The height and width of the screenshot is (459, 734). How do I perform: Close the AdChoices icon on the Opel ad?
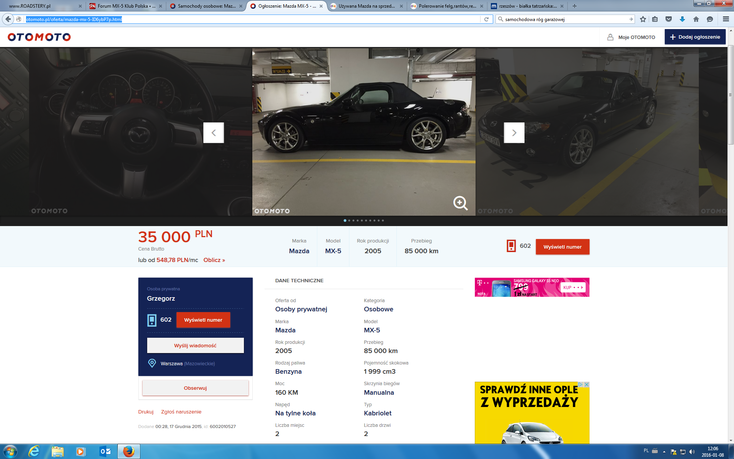click(x=586, y=385)
